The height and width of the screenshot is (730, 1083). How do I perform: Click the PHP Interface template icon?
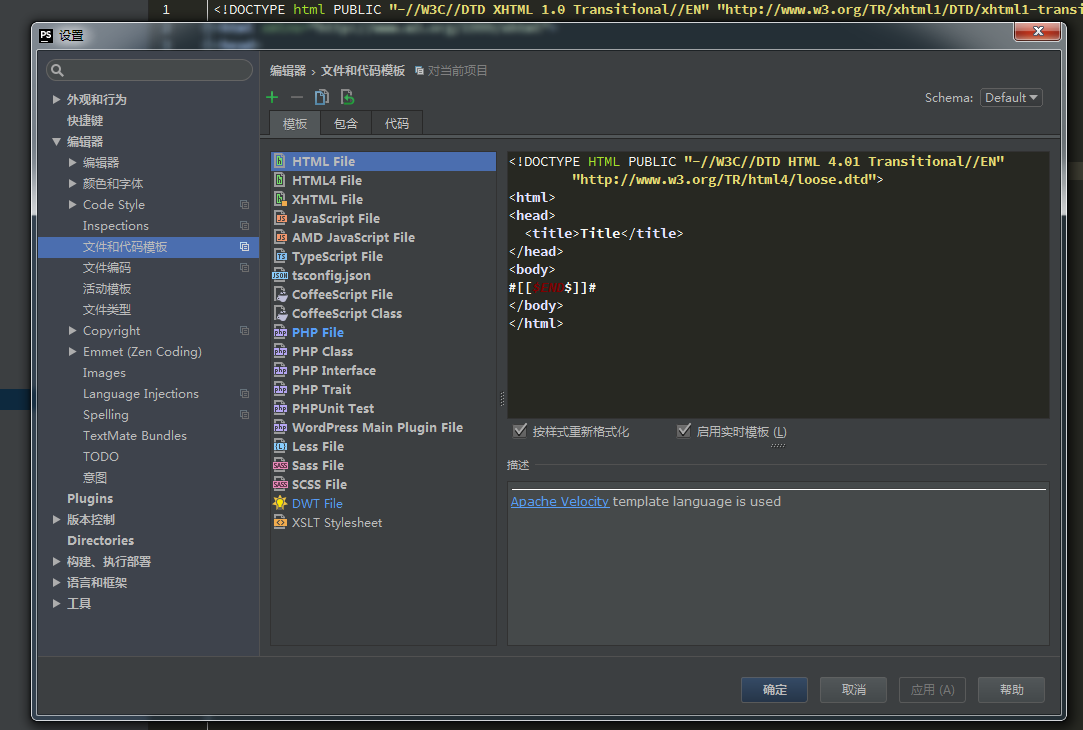click(x=280, y=370)
